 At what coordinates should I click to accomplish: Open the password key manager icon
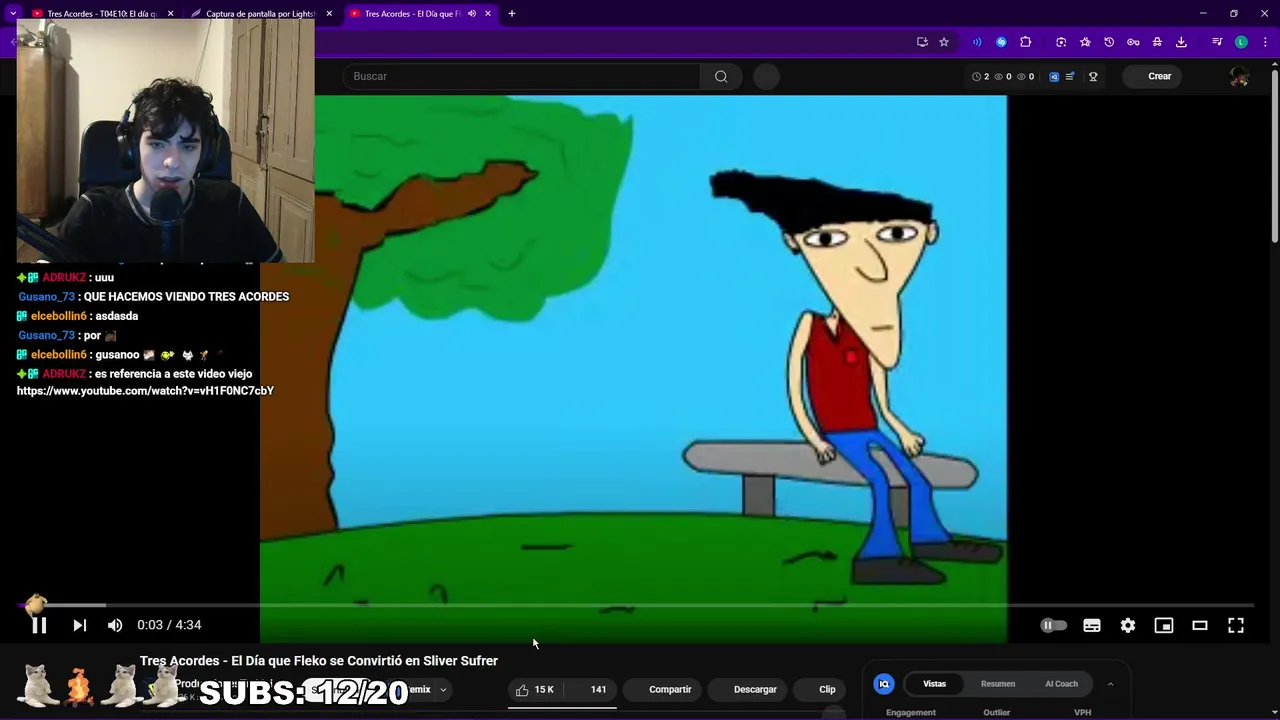pos(1133,42)
